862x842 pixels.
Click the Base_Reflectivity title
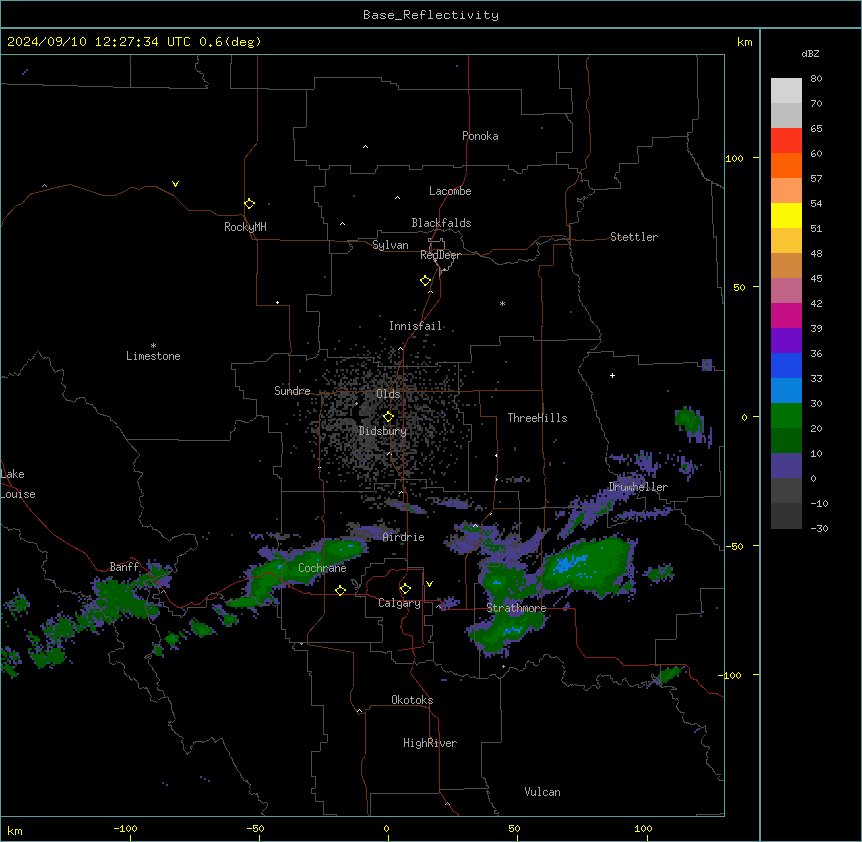tap(431, 15)
